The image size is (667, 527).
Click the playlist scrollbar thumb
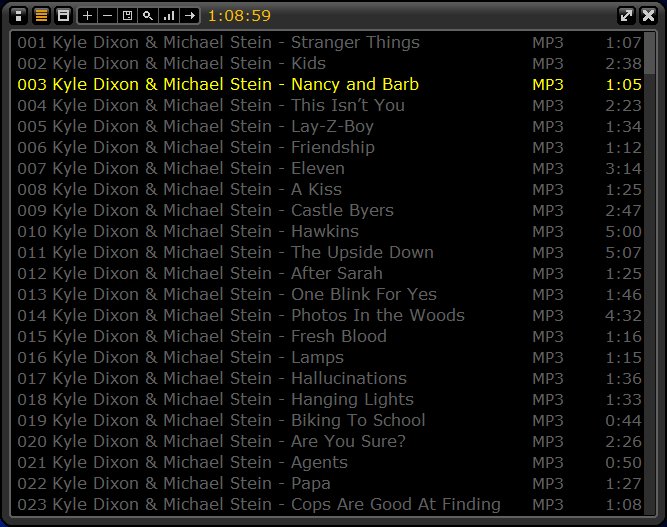(x=649, y=53)
